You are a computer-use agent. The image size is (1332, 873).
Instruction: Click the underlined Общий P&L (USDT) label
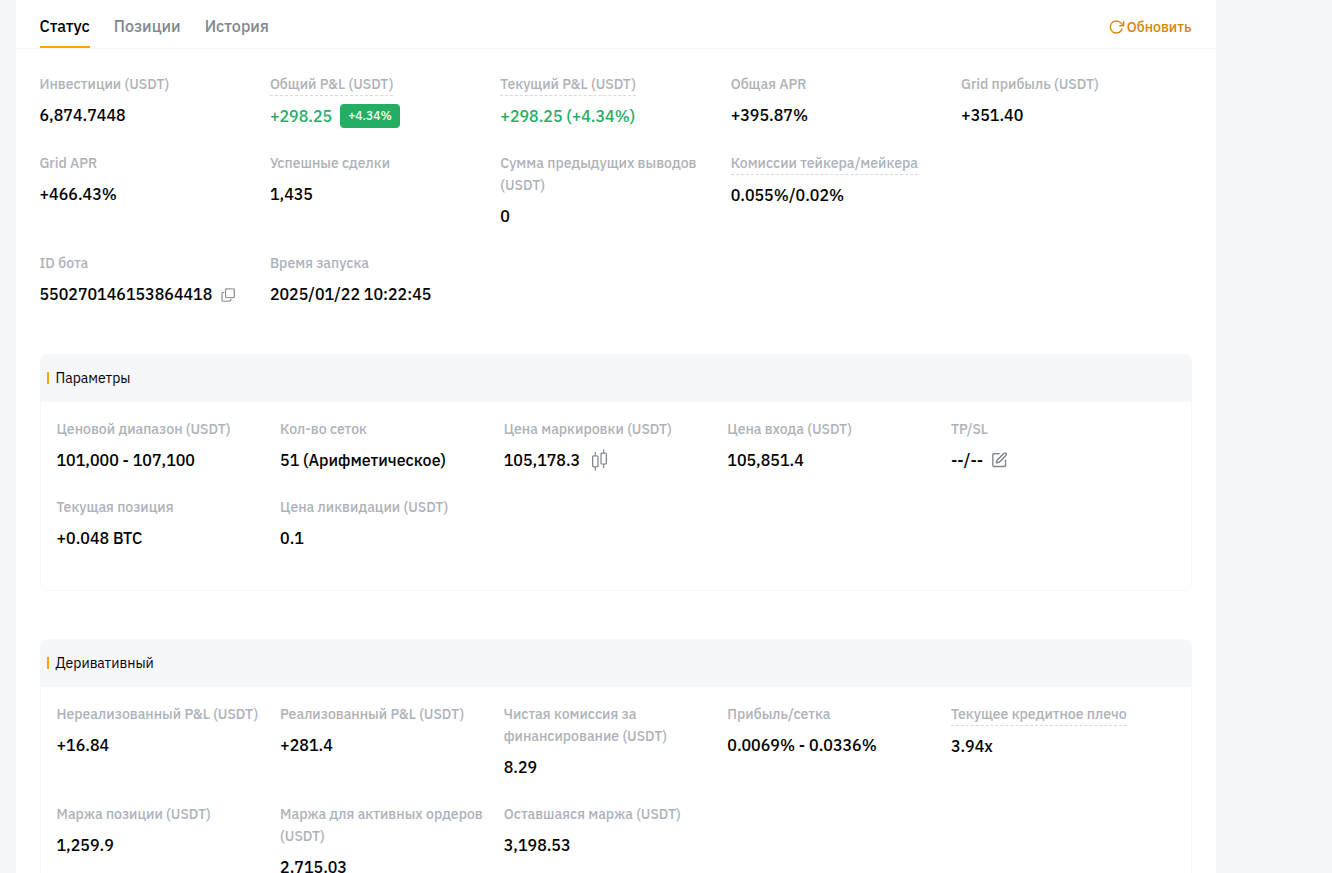[x=331, y=85]
